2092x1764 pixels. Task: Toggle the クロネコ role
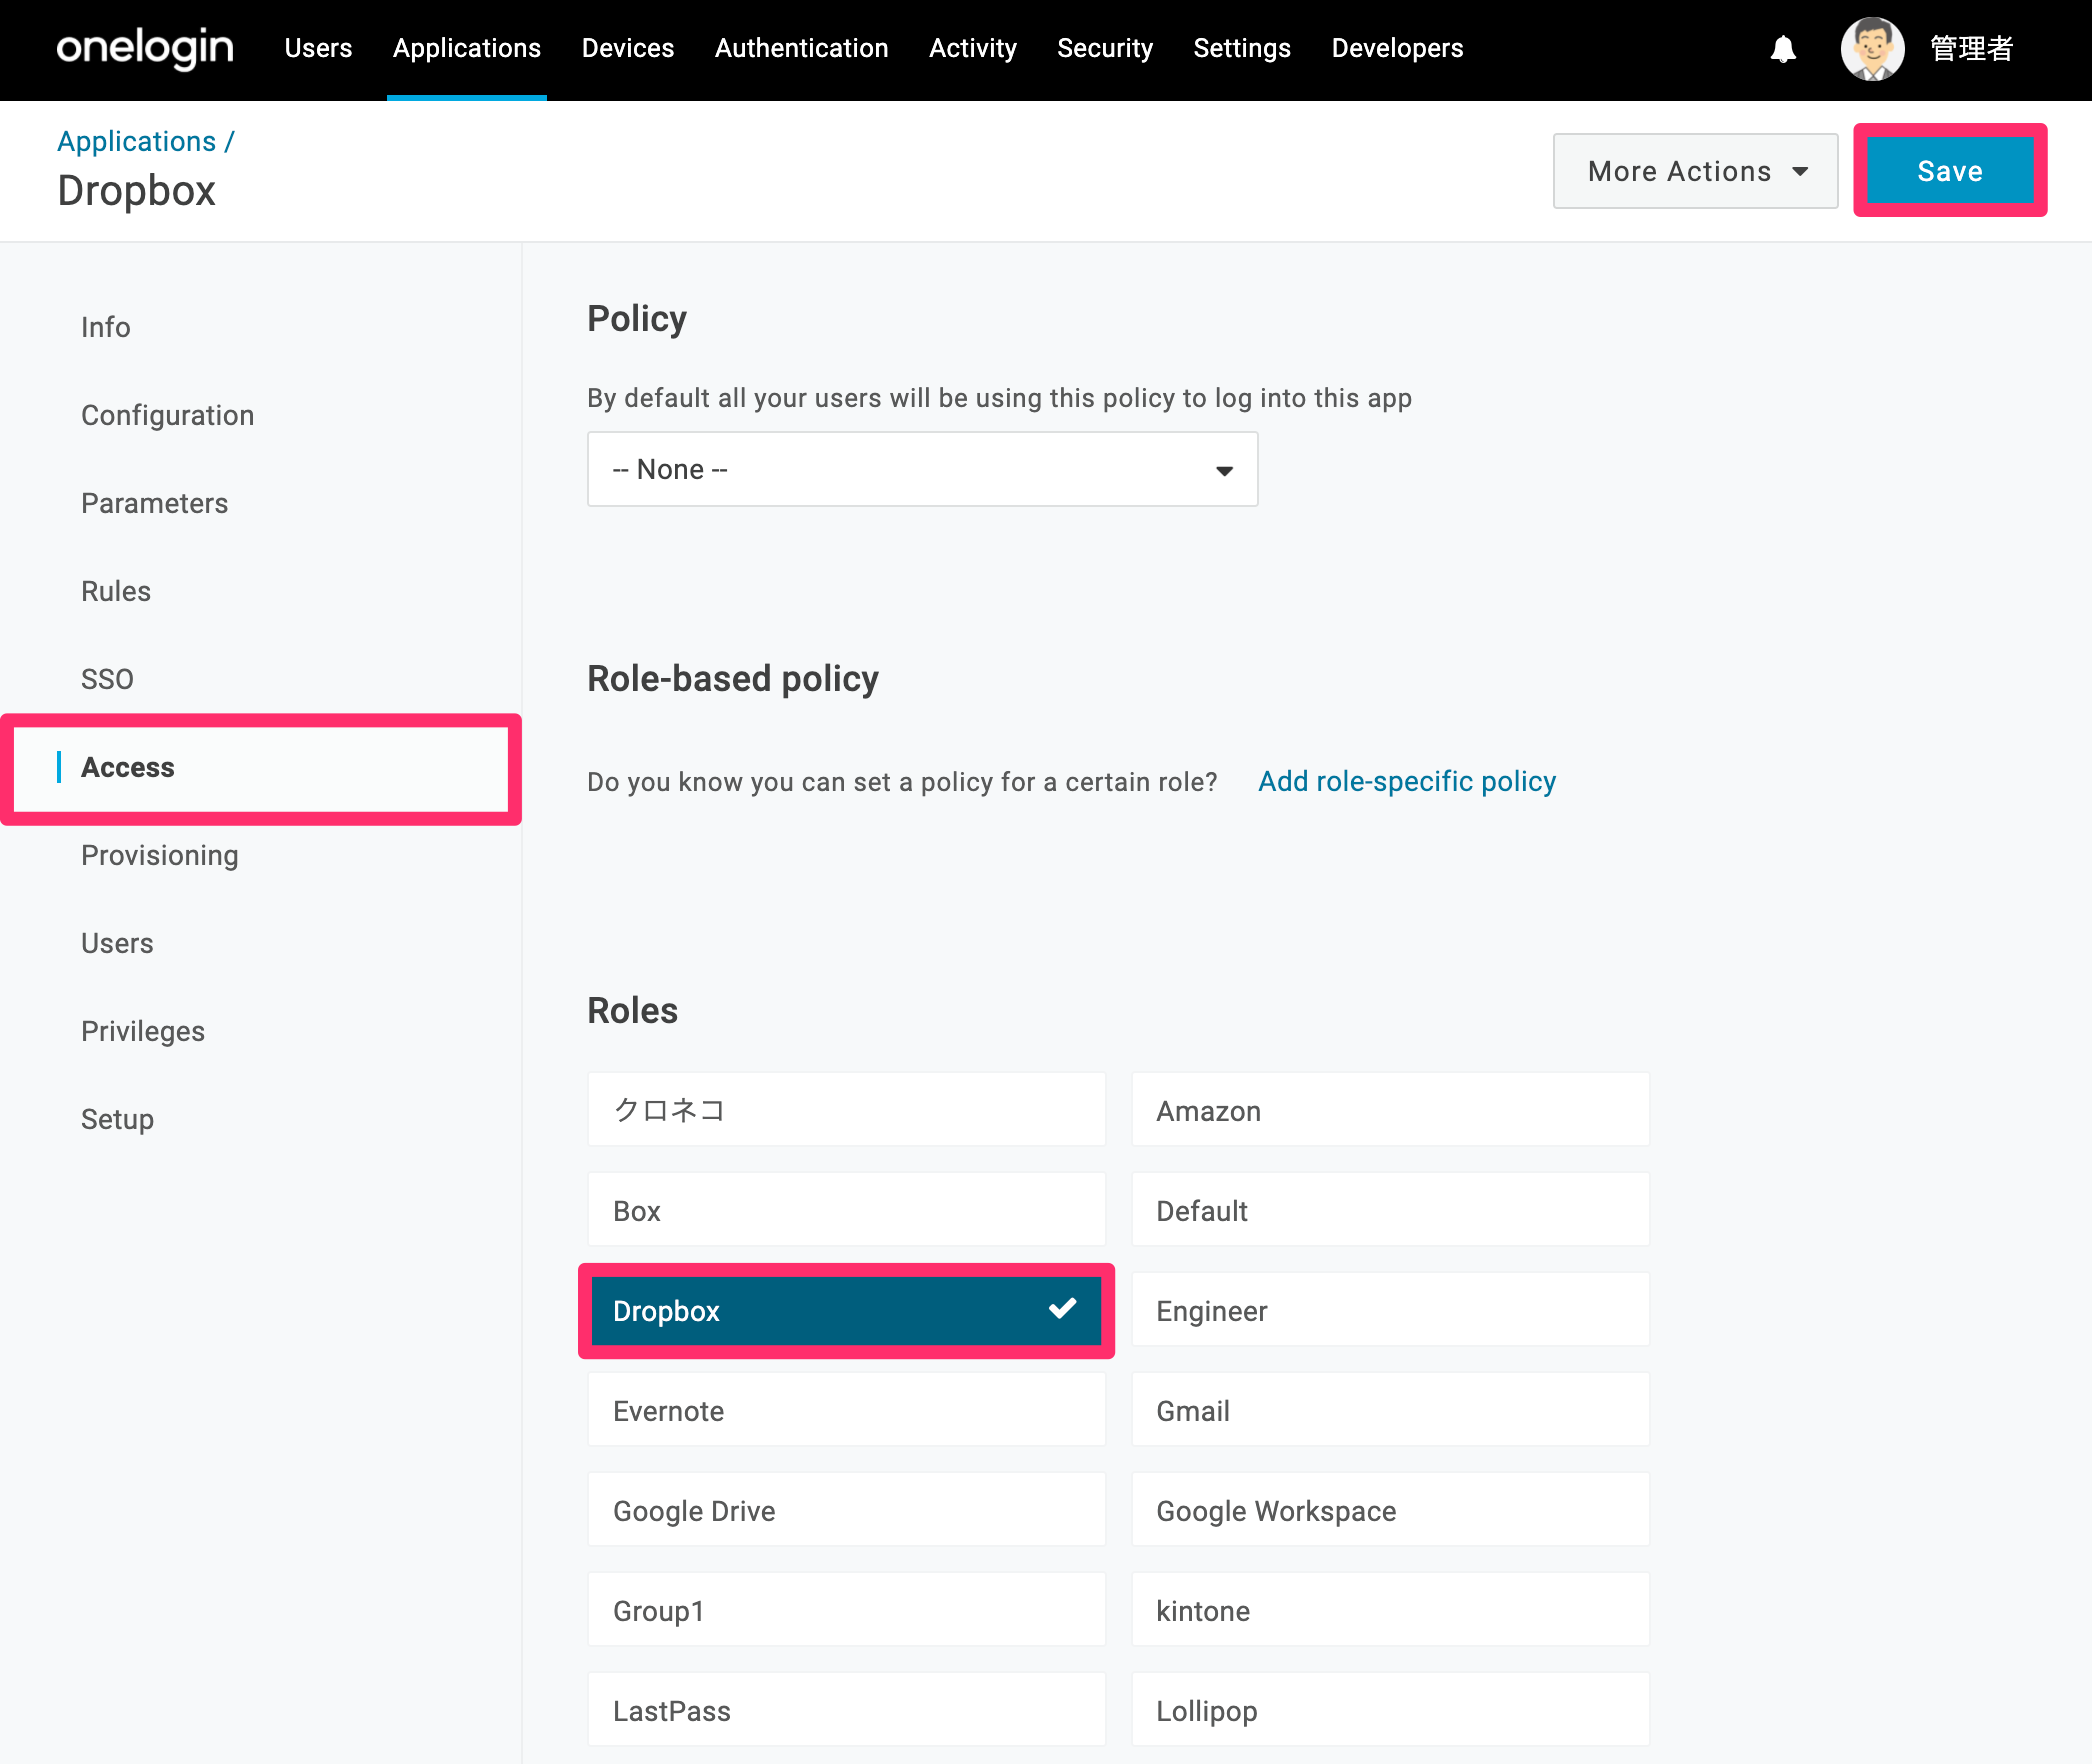point(846,1109)
